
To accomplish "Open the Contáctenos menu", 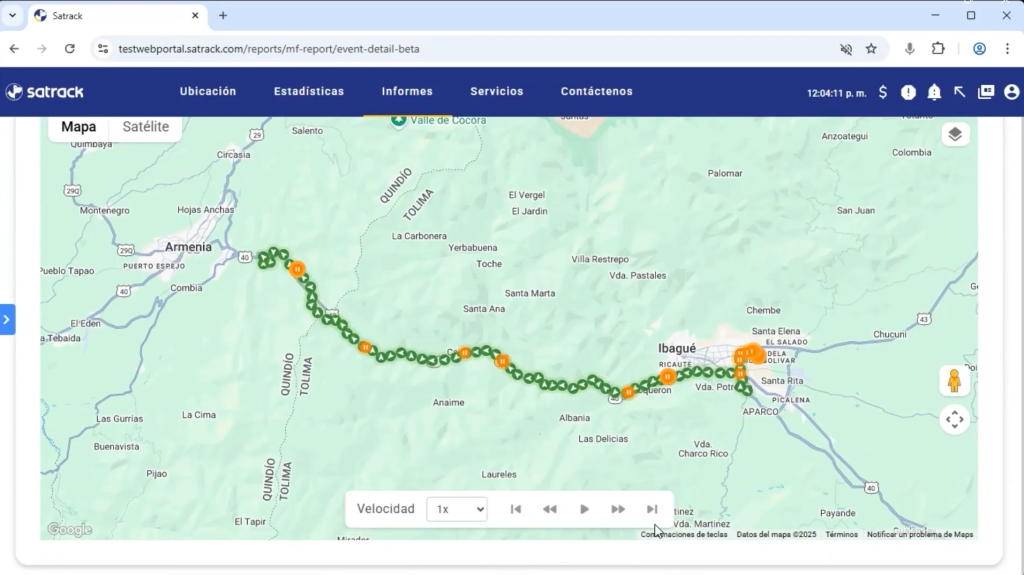I will point(596,91).
